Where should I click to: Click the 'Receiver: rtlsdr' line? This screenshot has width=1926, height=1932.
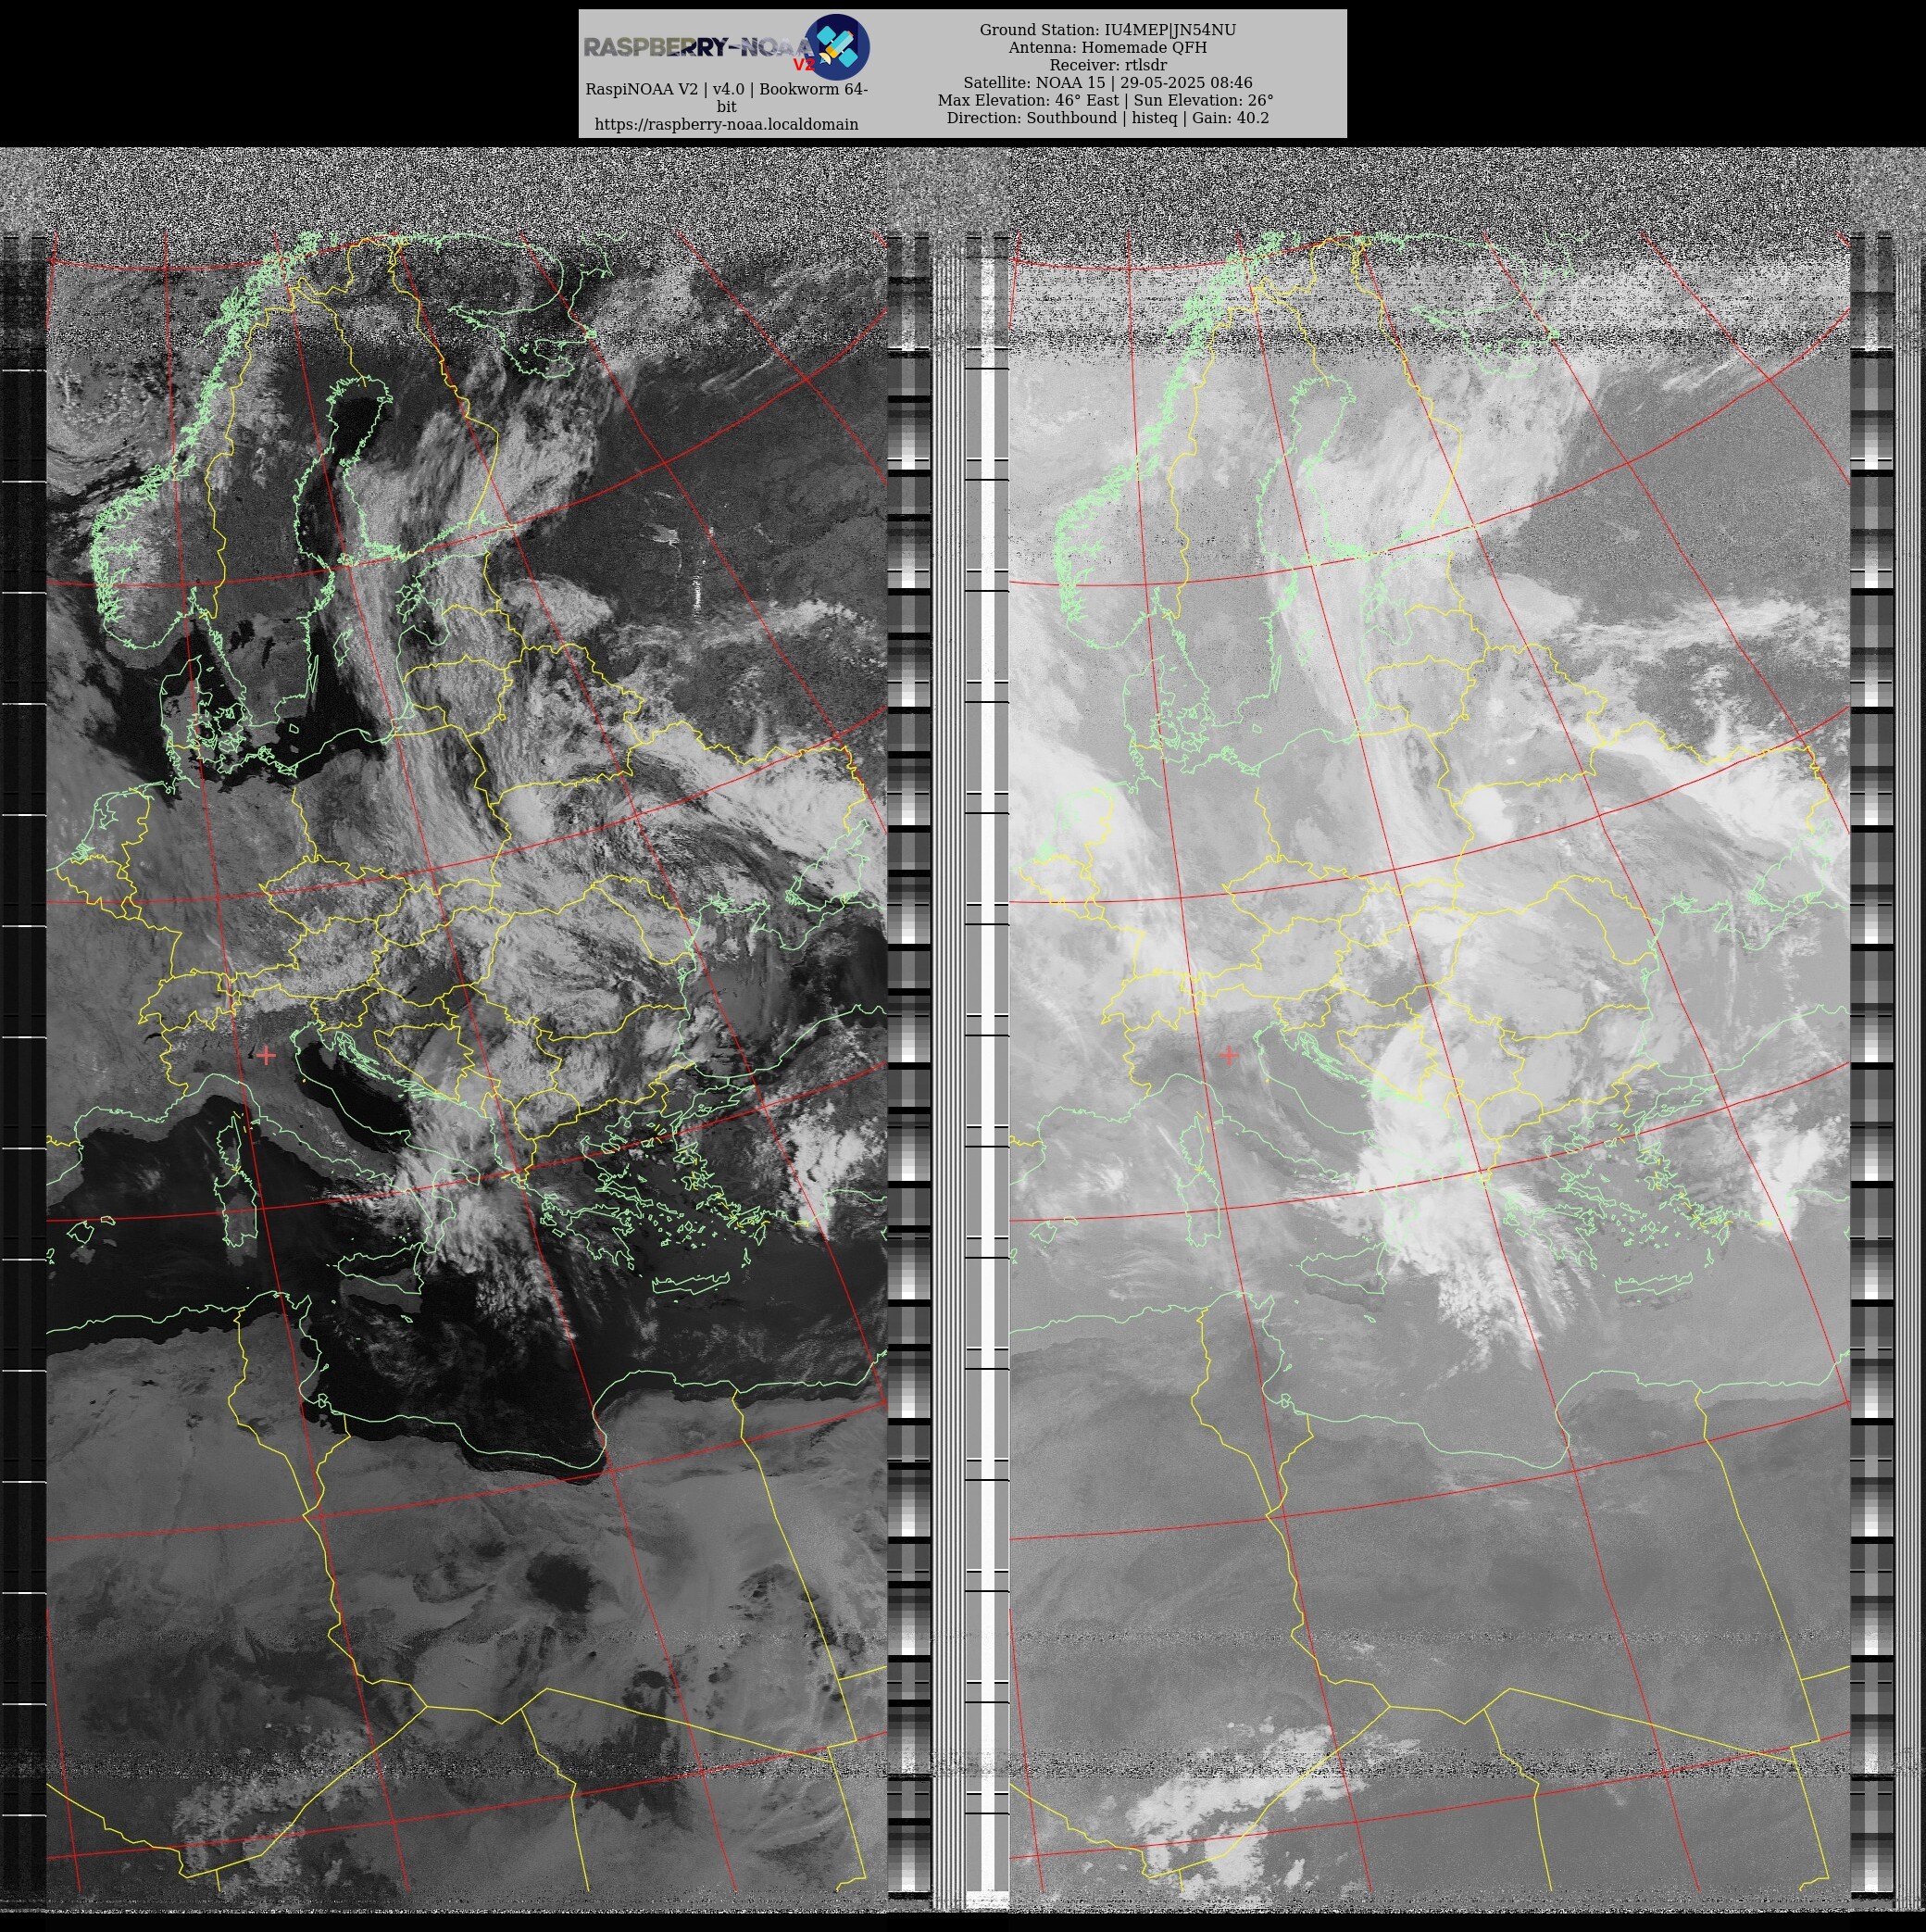tap(1107, 65)
